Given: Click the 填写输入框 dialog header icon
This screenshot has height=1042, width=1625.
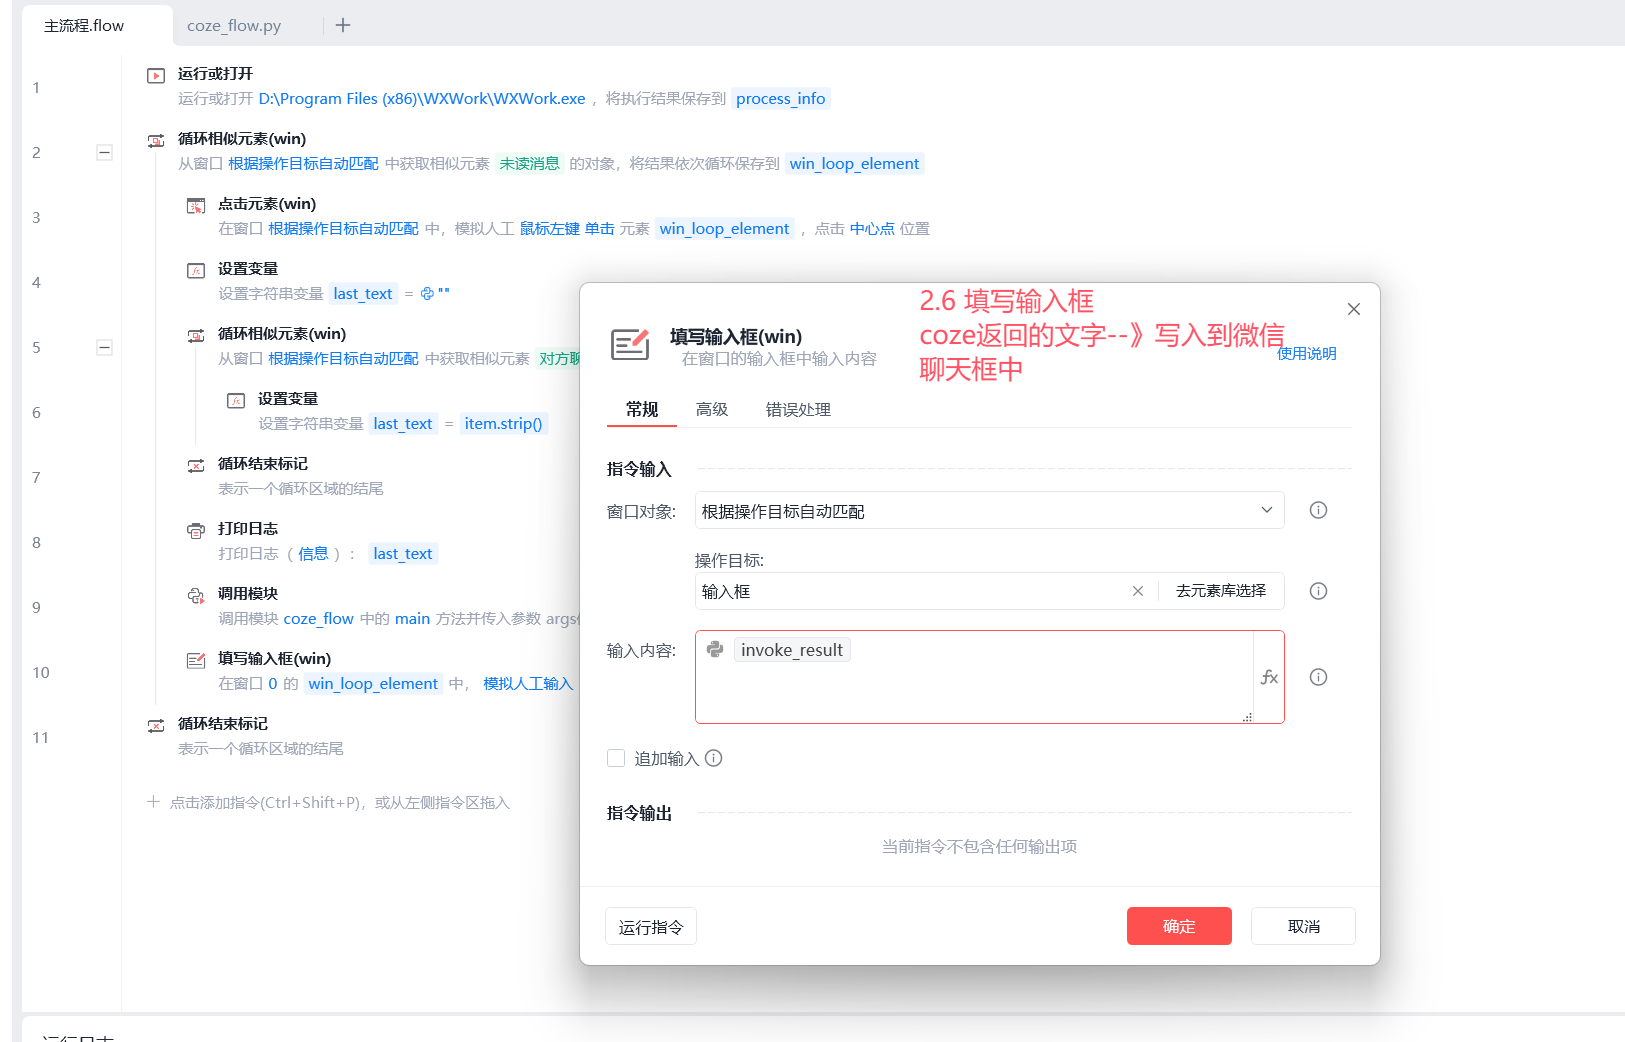Looking at the screenshot, I should pyautogui.click(x=630, y=344).
